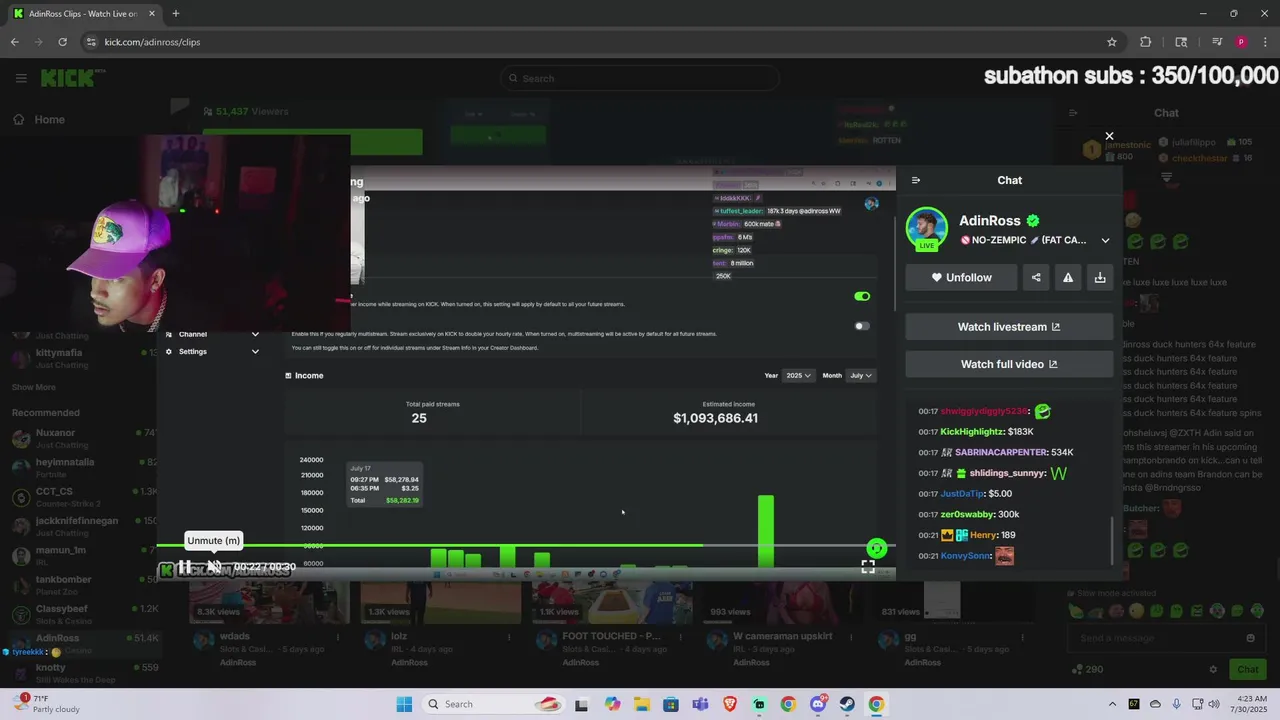
Task: Pause the clip playback
Action: (185, 567)
